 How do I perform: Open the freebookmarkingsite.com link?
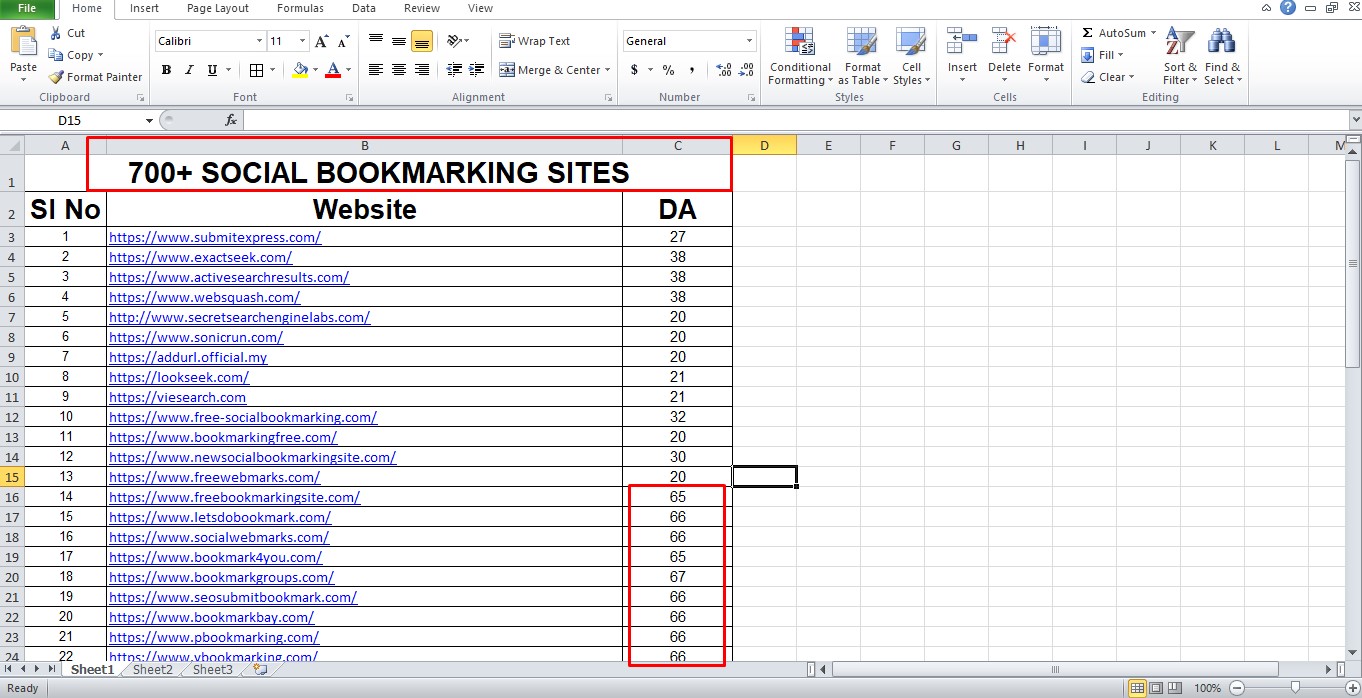pos(234,497)
